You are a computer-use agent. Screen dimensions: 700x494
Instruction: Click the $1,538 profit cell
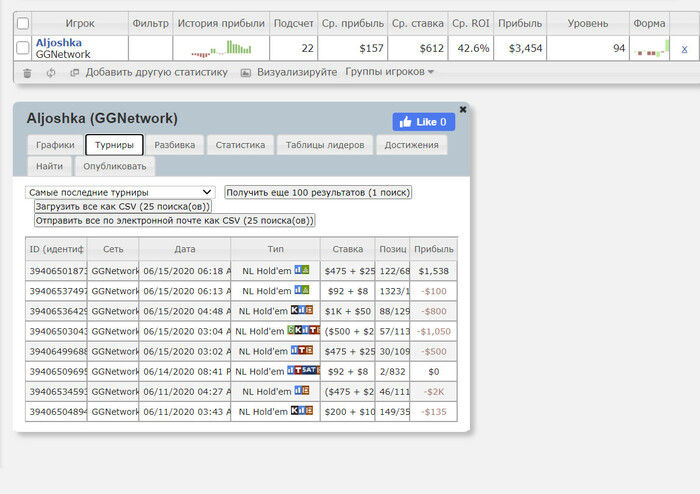433,271
